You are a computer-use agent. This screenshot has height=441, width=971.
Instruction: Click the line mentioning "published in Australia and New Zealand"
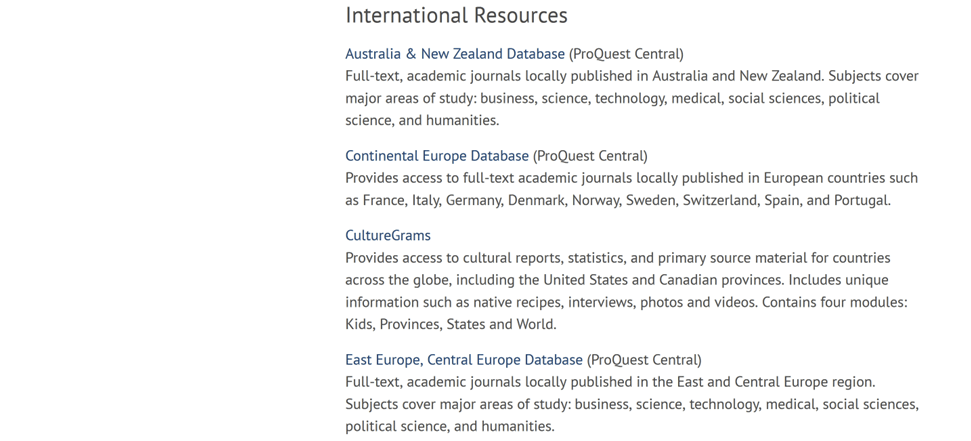pyautogui.click(x=631, y=76)
